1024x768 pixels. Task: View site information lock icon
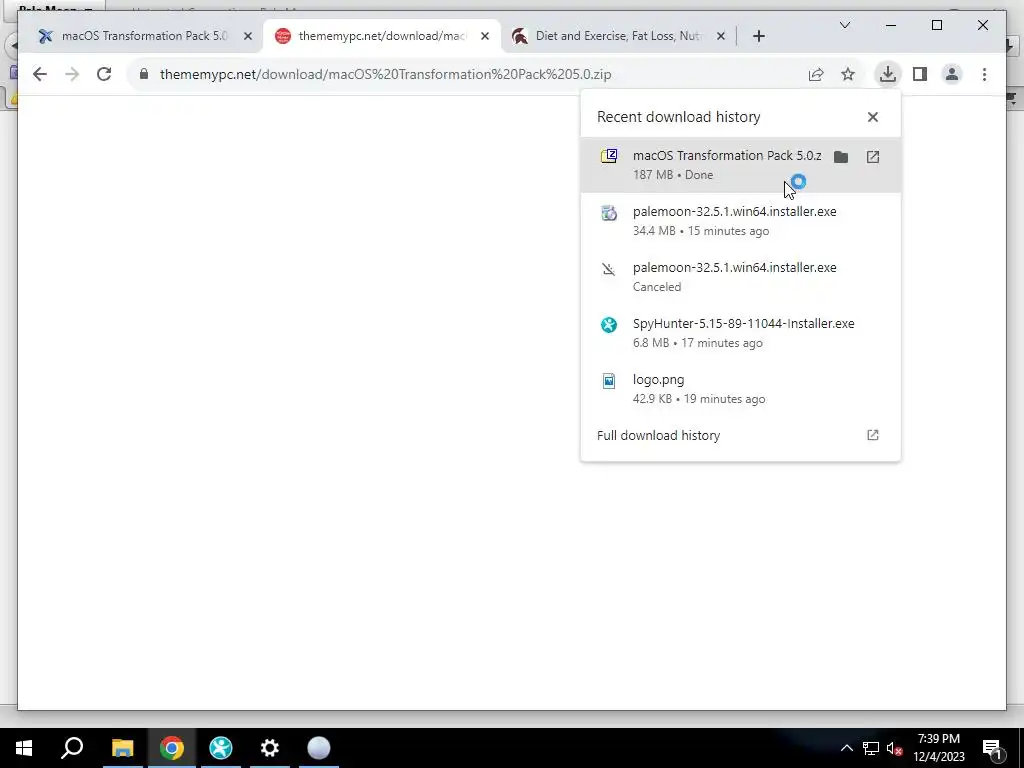point(144,74)
